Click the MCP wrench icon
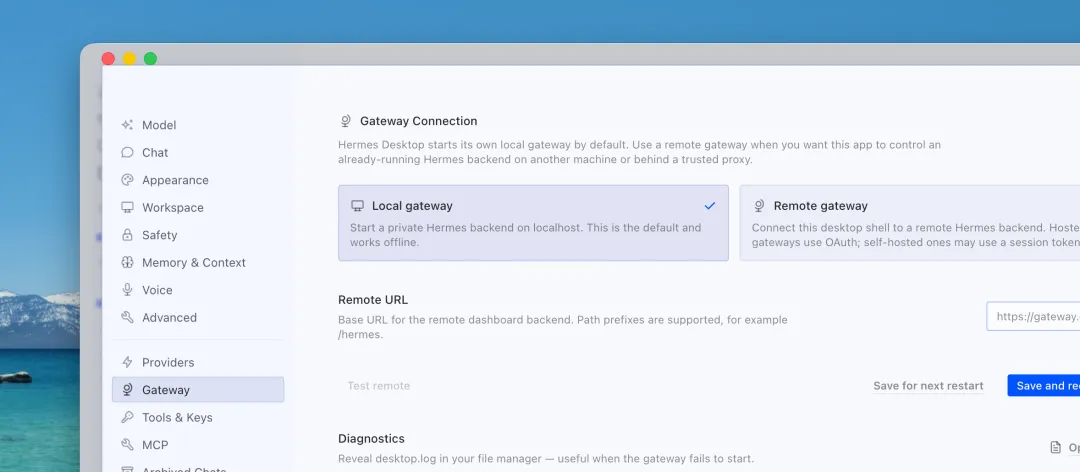The width and height of the screenshot is (1080, 472). point(127,445)
